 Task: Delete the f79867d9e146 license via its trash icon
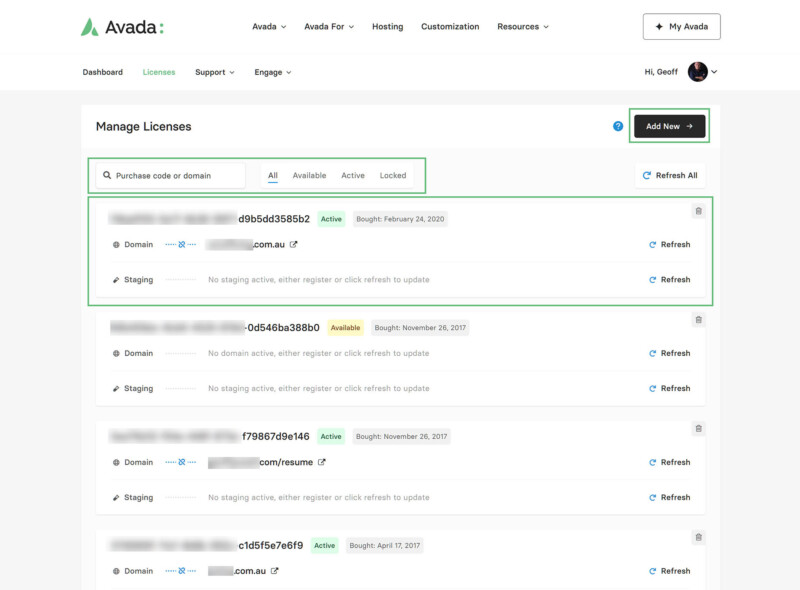point(698,427)
